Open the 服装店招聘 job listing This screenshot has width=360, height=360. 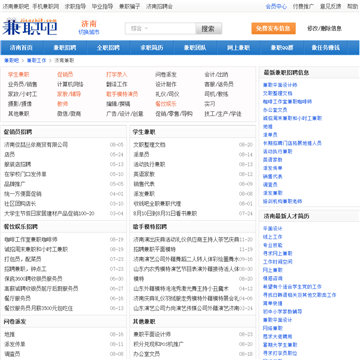click(x=17, y=164)
